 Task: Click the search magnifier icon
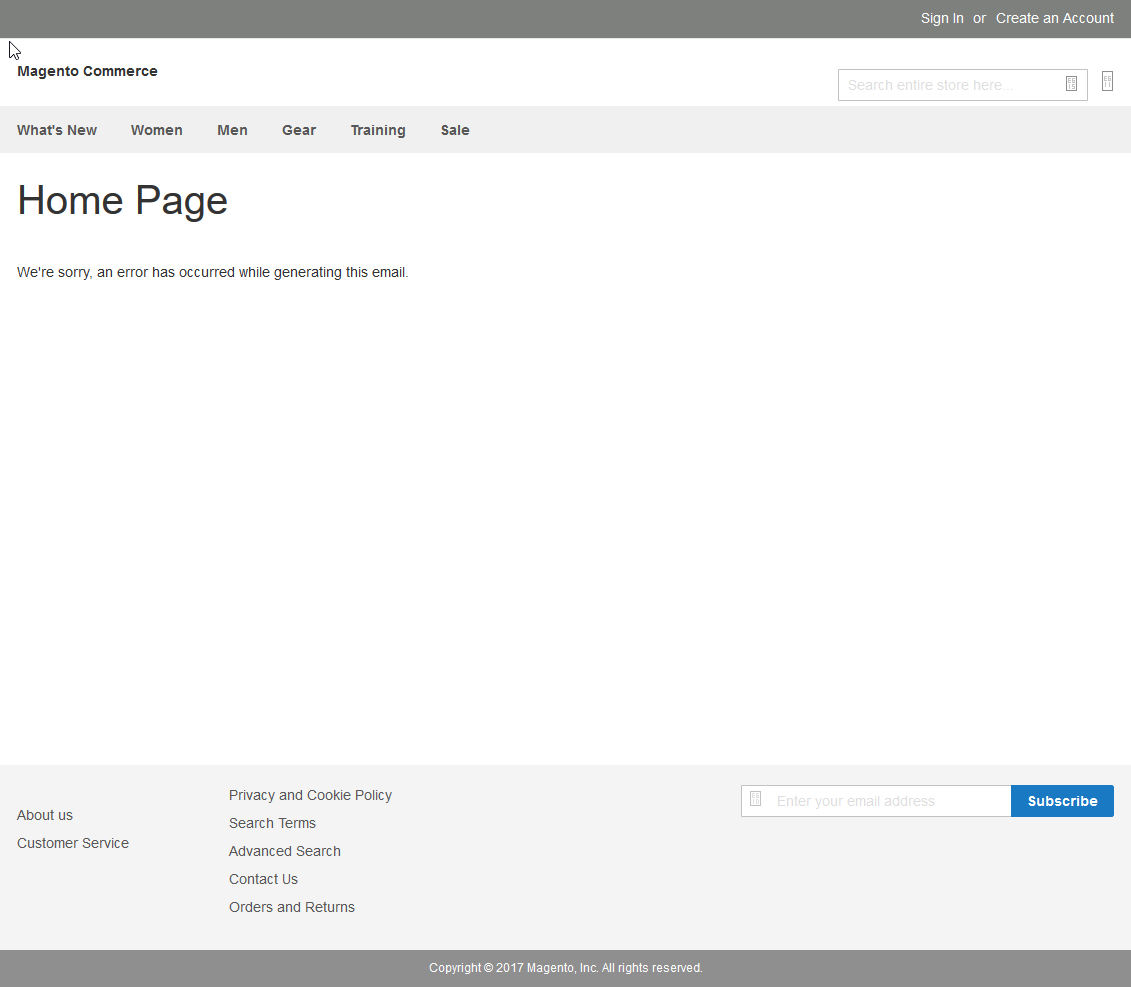(x=1071, y=84)
